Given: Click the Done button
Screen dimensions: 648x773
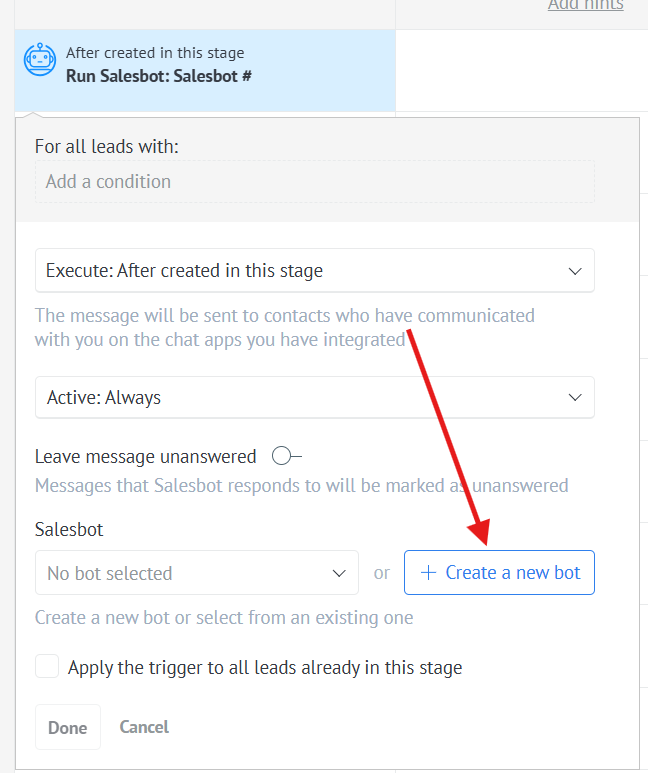Looking at the screenshot, I should click(x=67, y=727).
